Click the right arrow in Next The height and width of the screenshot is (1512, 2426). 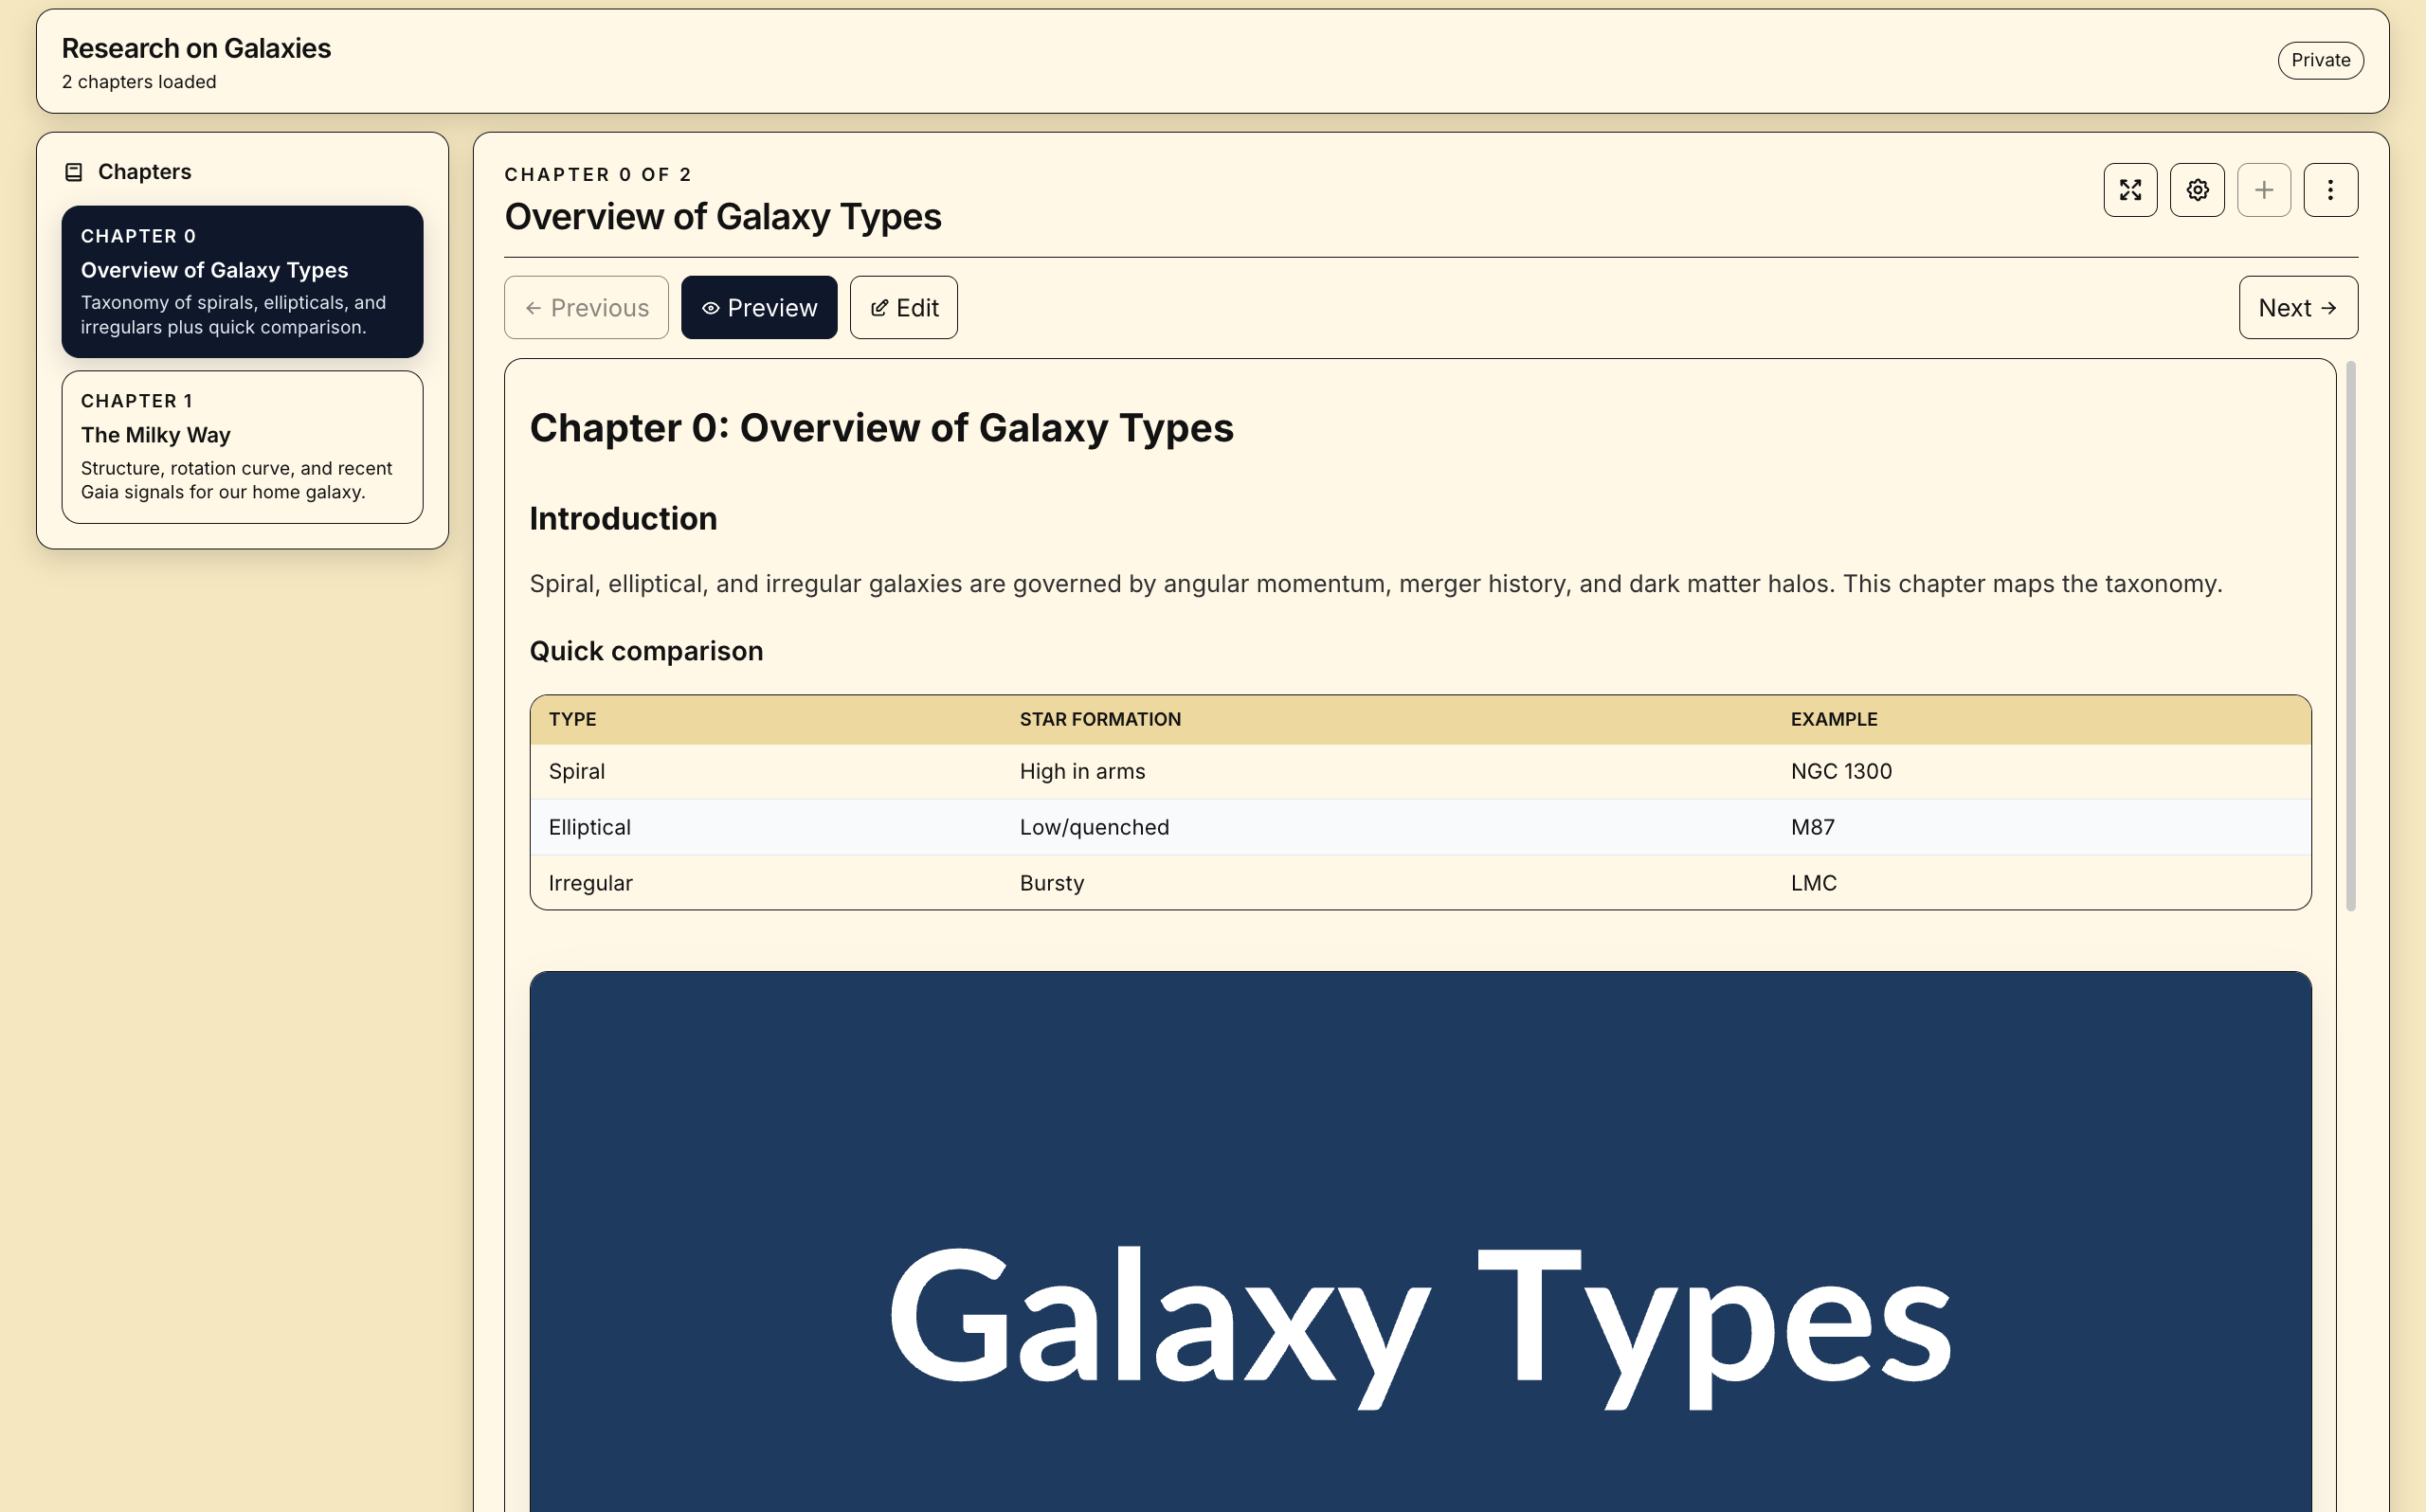click(x=2328, y=308)
